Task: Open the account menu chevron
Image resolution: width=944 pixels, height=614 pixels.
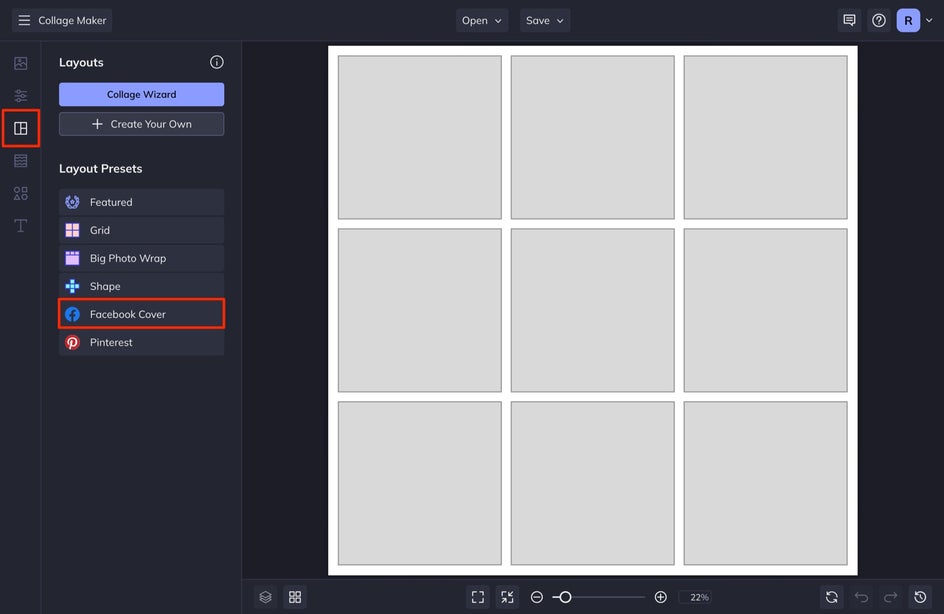Action: coord(929,20)
